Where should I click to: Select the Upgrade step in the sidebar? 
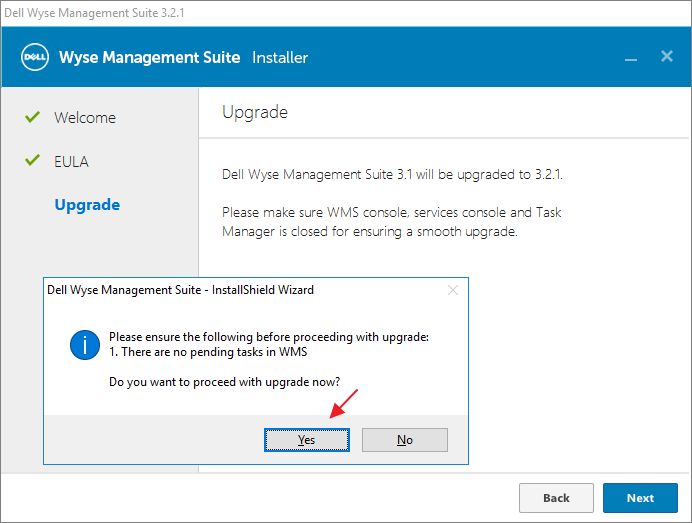coord(87,205)
